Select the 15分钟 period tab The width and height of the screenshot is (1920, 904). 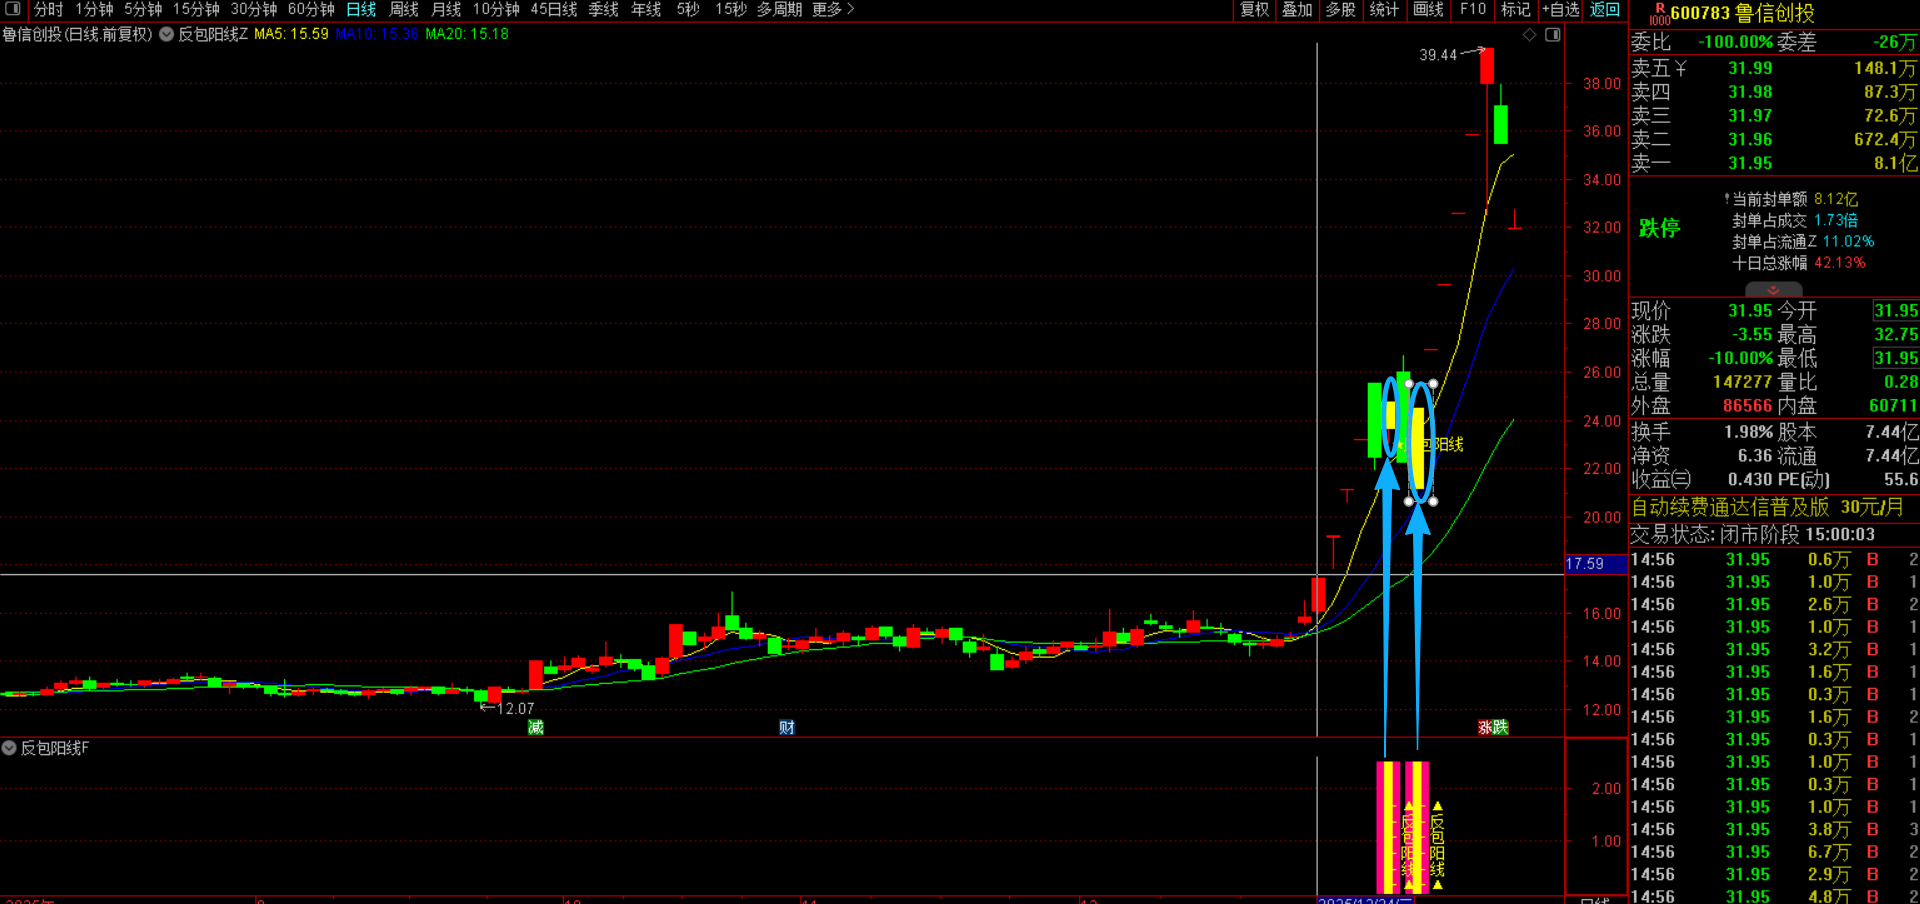(x=196, y=9)
